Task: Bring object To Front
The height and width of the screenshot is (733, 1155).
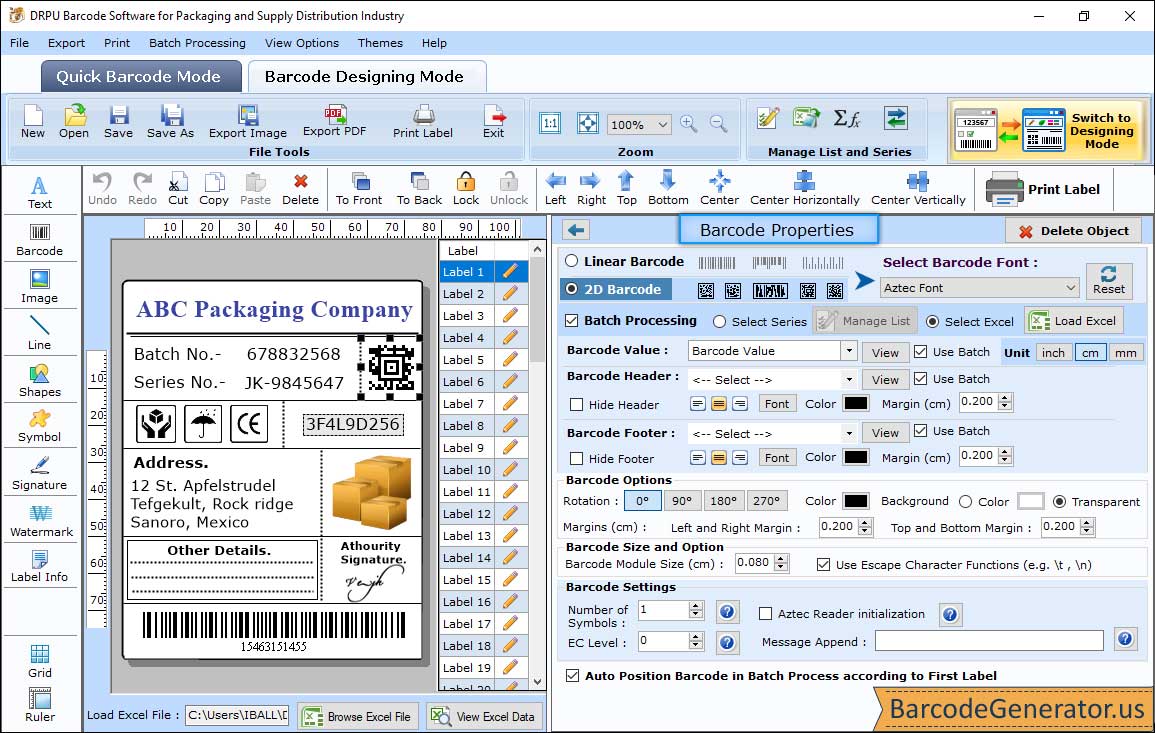Action: pos(359,189)
